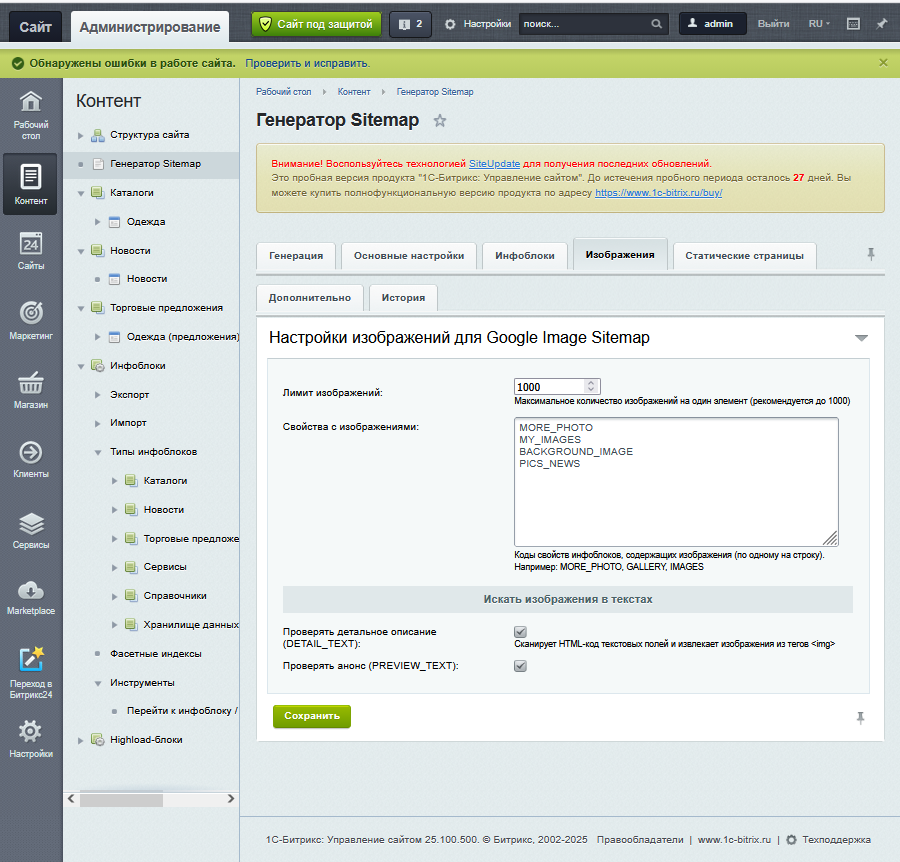Click the Лимит изображений number field

tap(549, 387)
